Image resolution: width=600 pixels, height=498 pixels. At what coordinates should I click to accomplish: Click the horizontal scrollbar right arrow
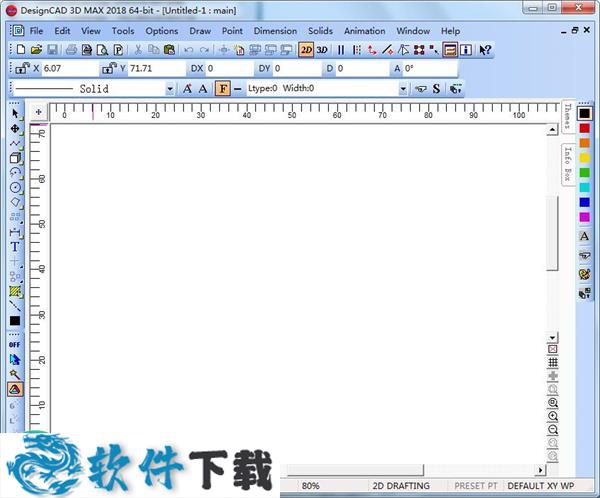click(540, 469)
